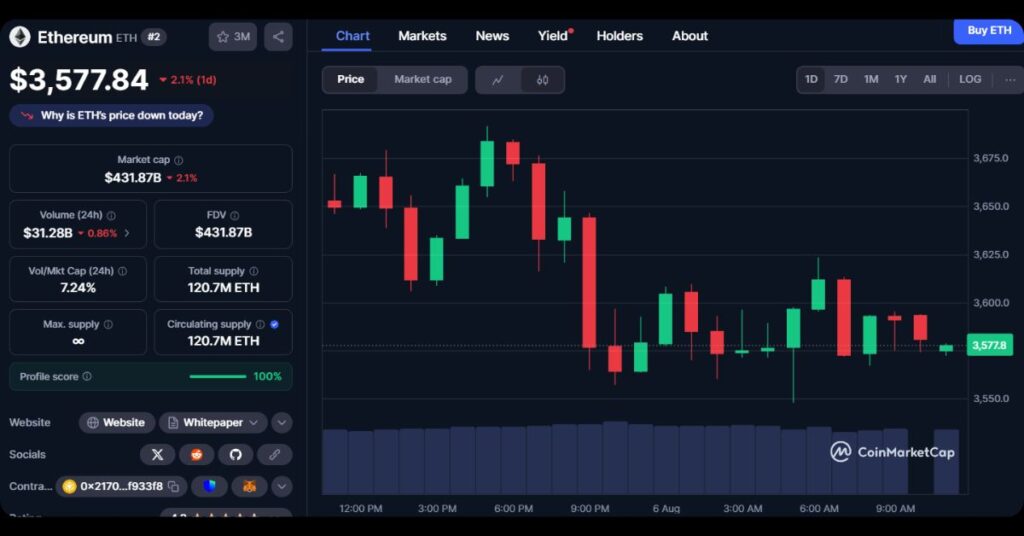This screenshot has width=1024, height=536.
Task: Open the Yield tab
Action: pyautogui.click(x=554, y=36)
